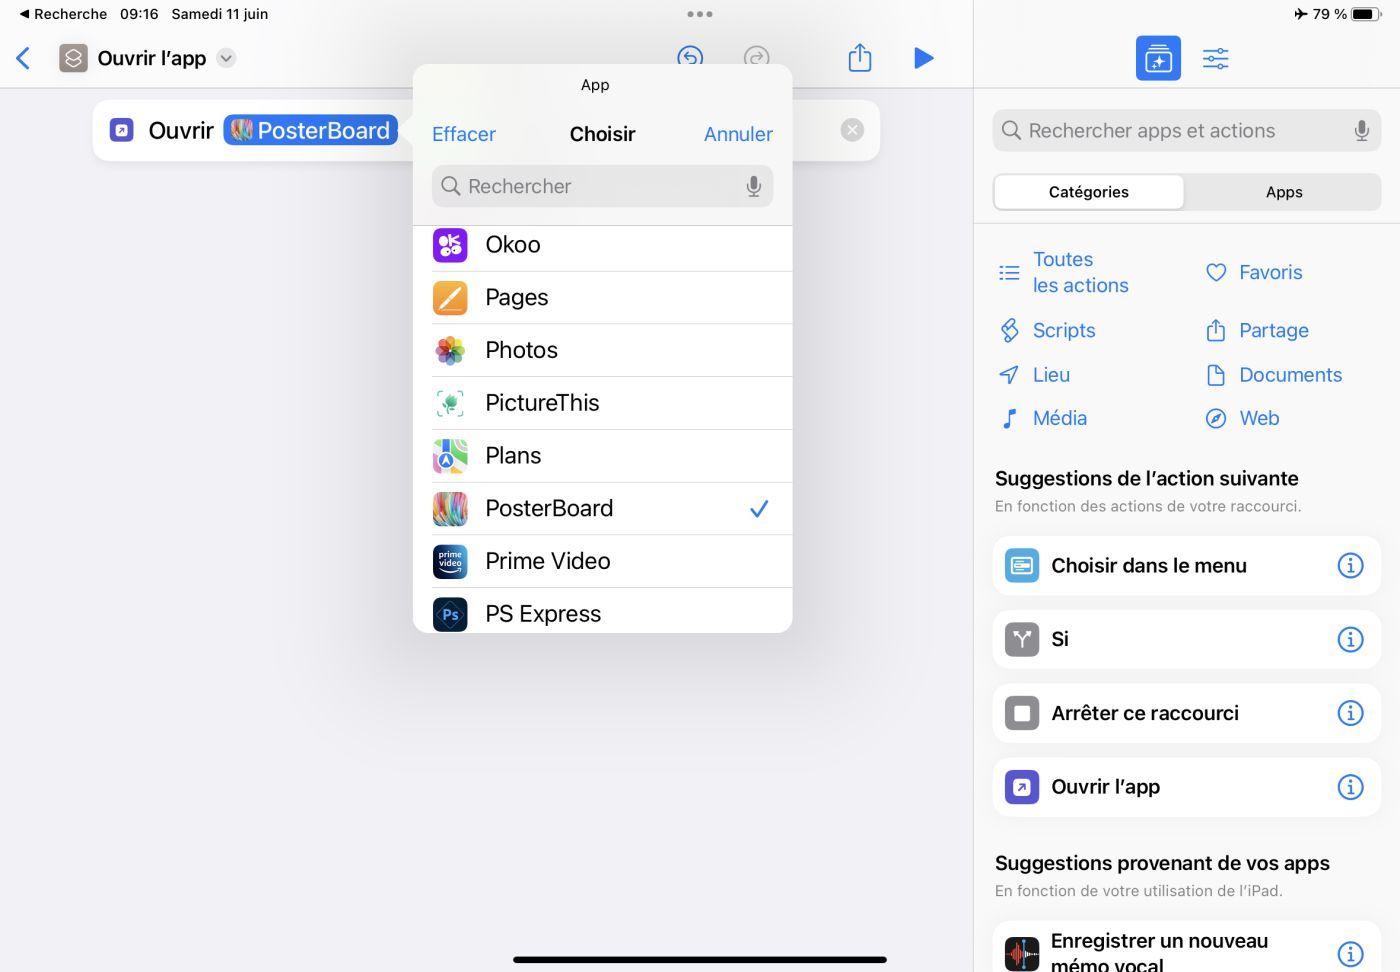Show the action library panel icon
Viewport: 1400px width, 972px height.
coord(1158,58)
